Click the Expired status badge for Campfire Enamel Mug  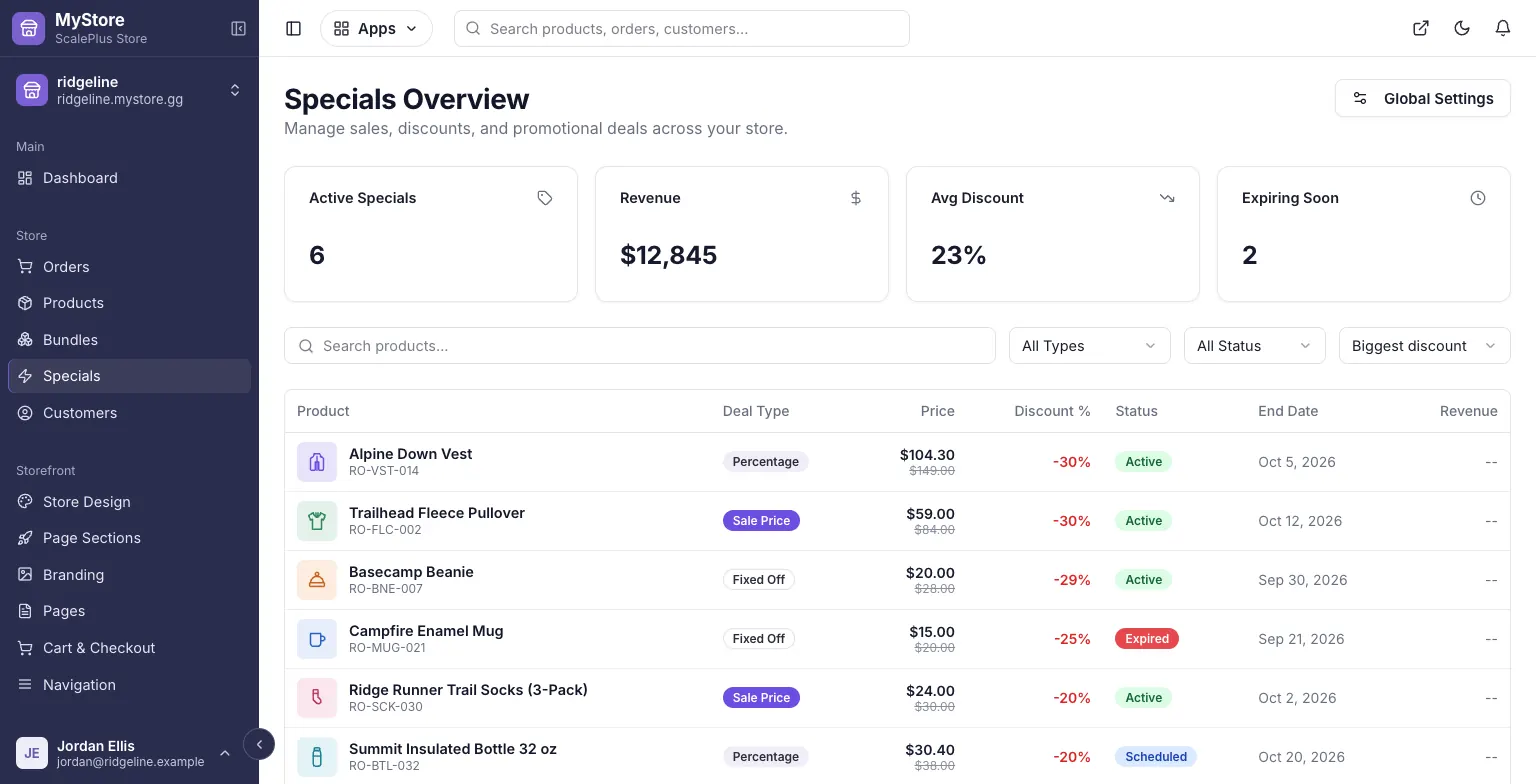[x=1147, y=639]
